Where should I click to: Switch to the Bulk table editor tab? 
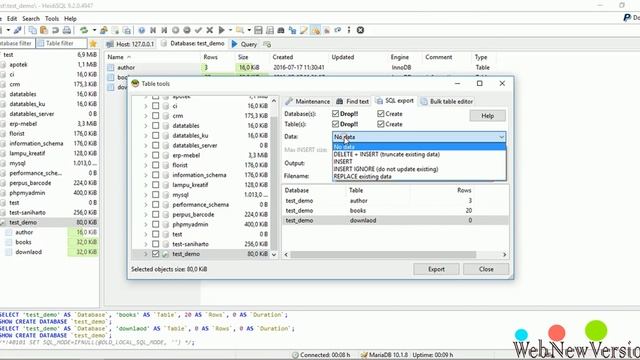(x=447, y=101)
